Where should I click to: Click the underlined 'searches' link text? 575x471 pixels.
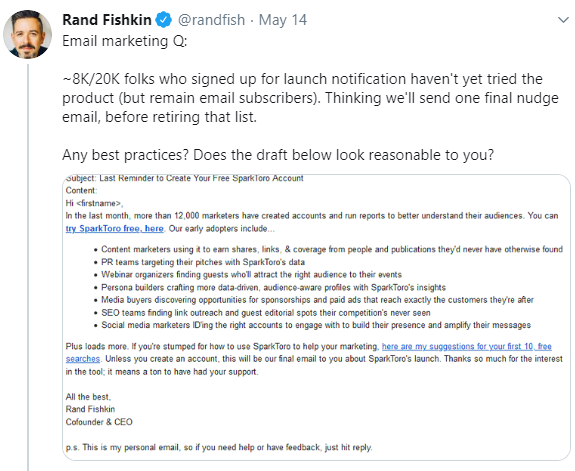(83, 359)
